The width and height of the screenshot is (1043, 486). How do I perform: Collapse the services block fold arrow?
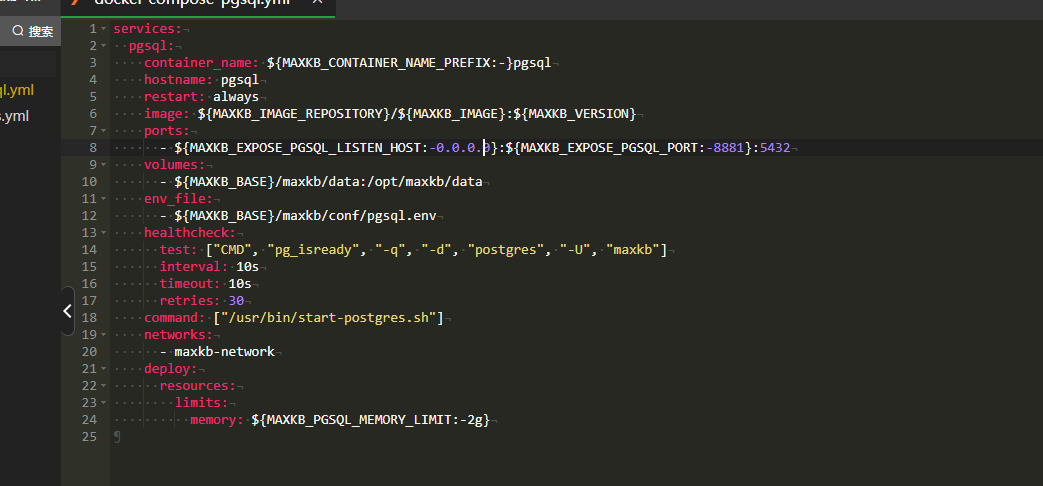point(103,29)
